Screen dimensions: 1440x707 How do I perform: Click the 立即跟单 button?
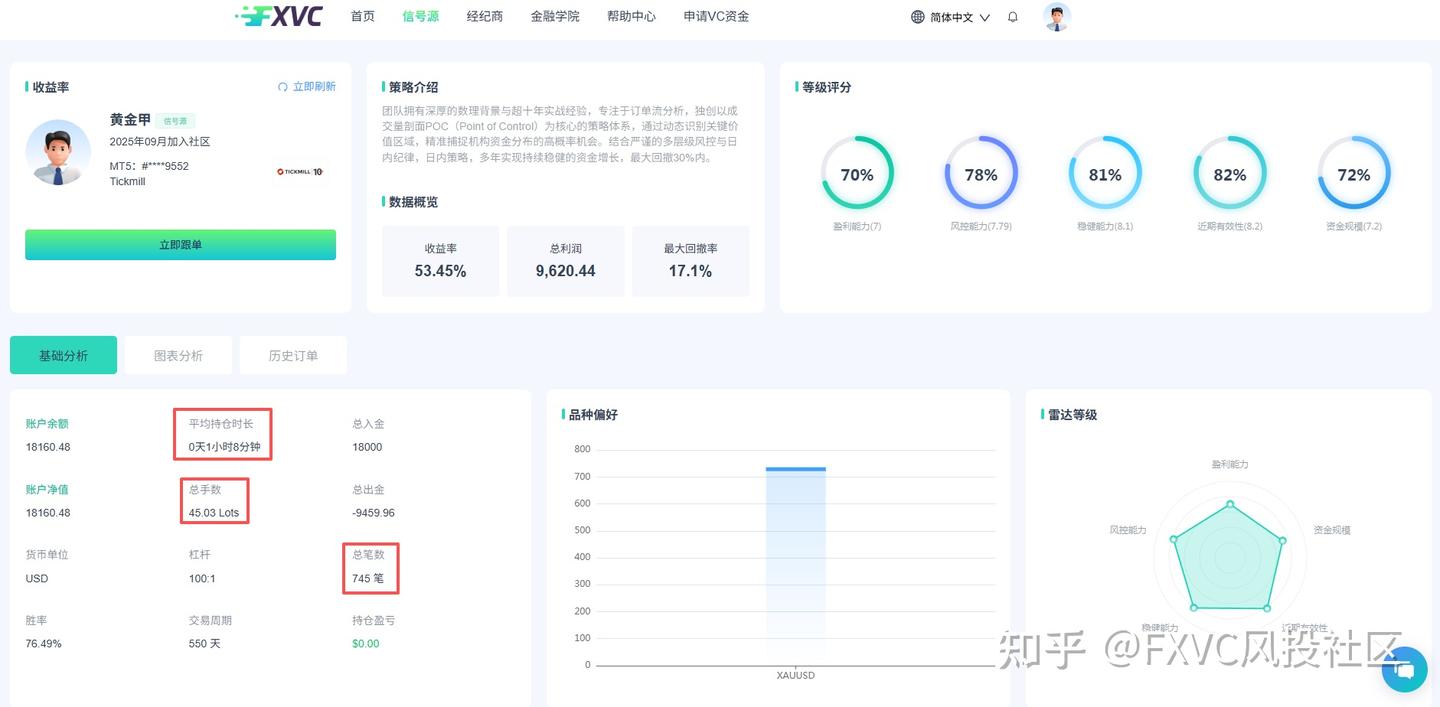(x=180, y=244)
